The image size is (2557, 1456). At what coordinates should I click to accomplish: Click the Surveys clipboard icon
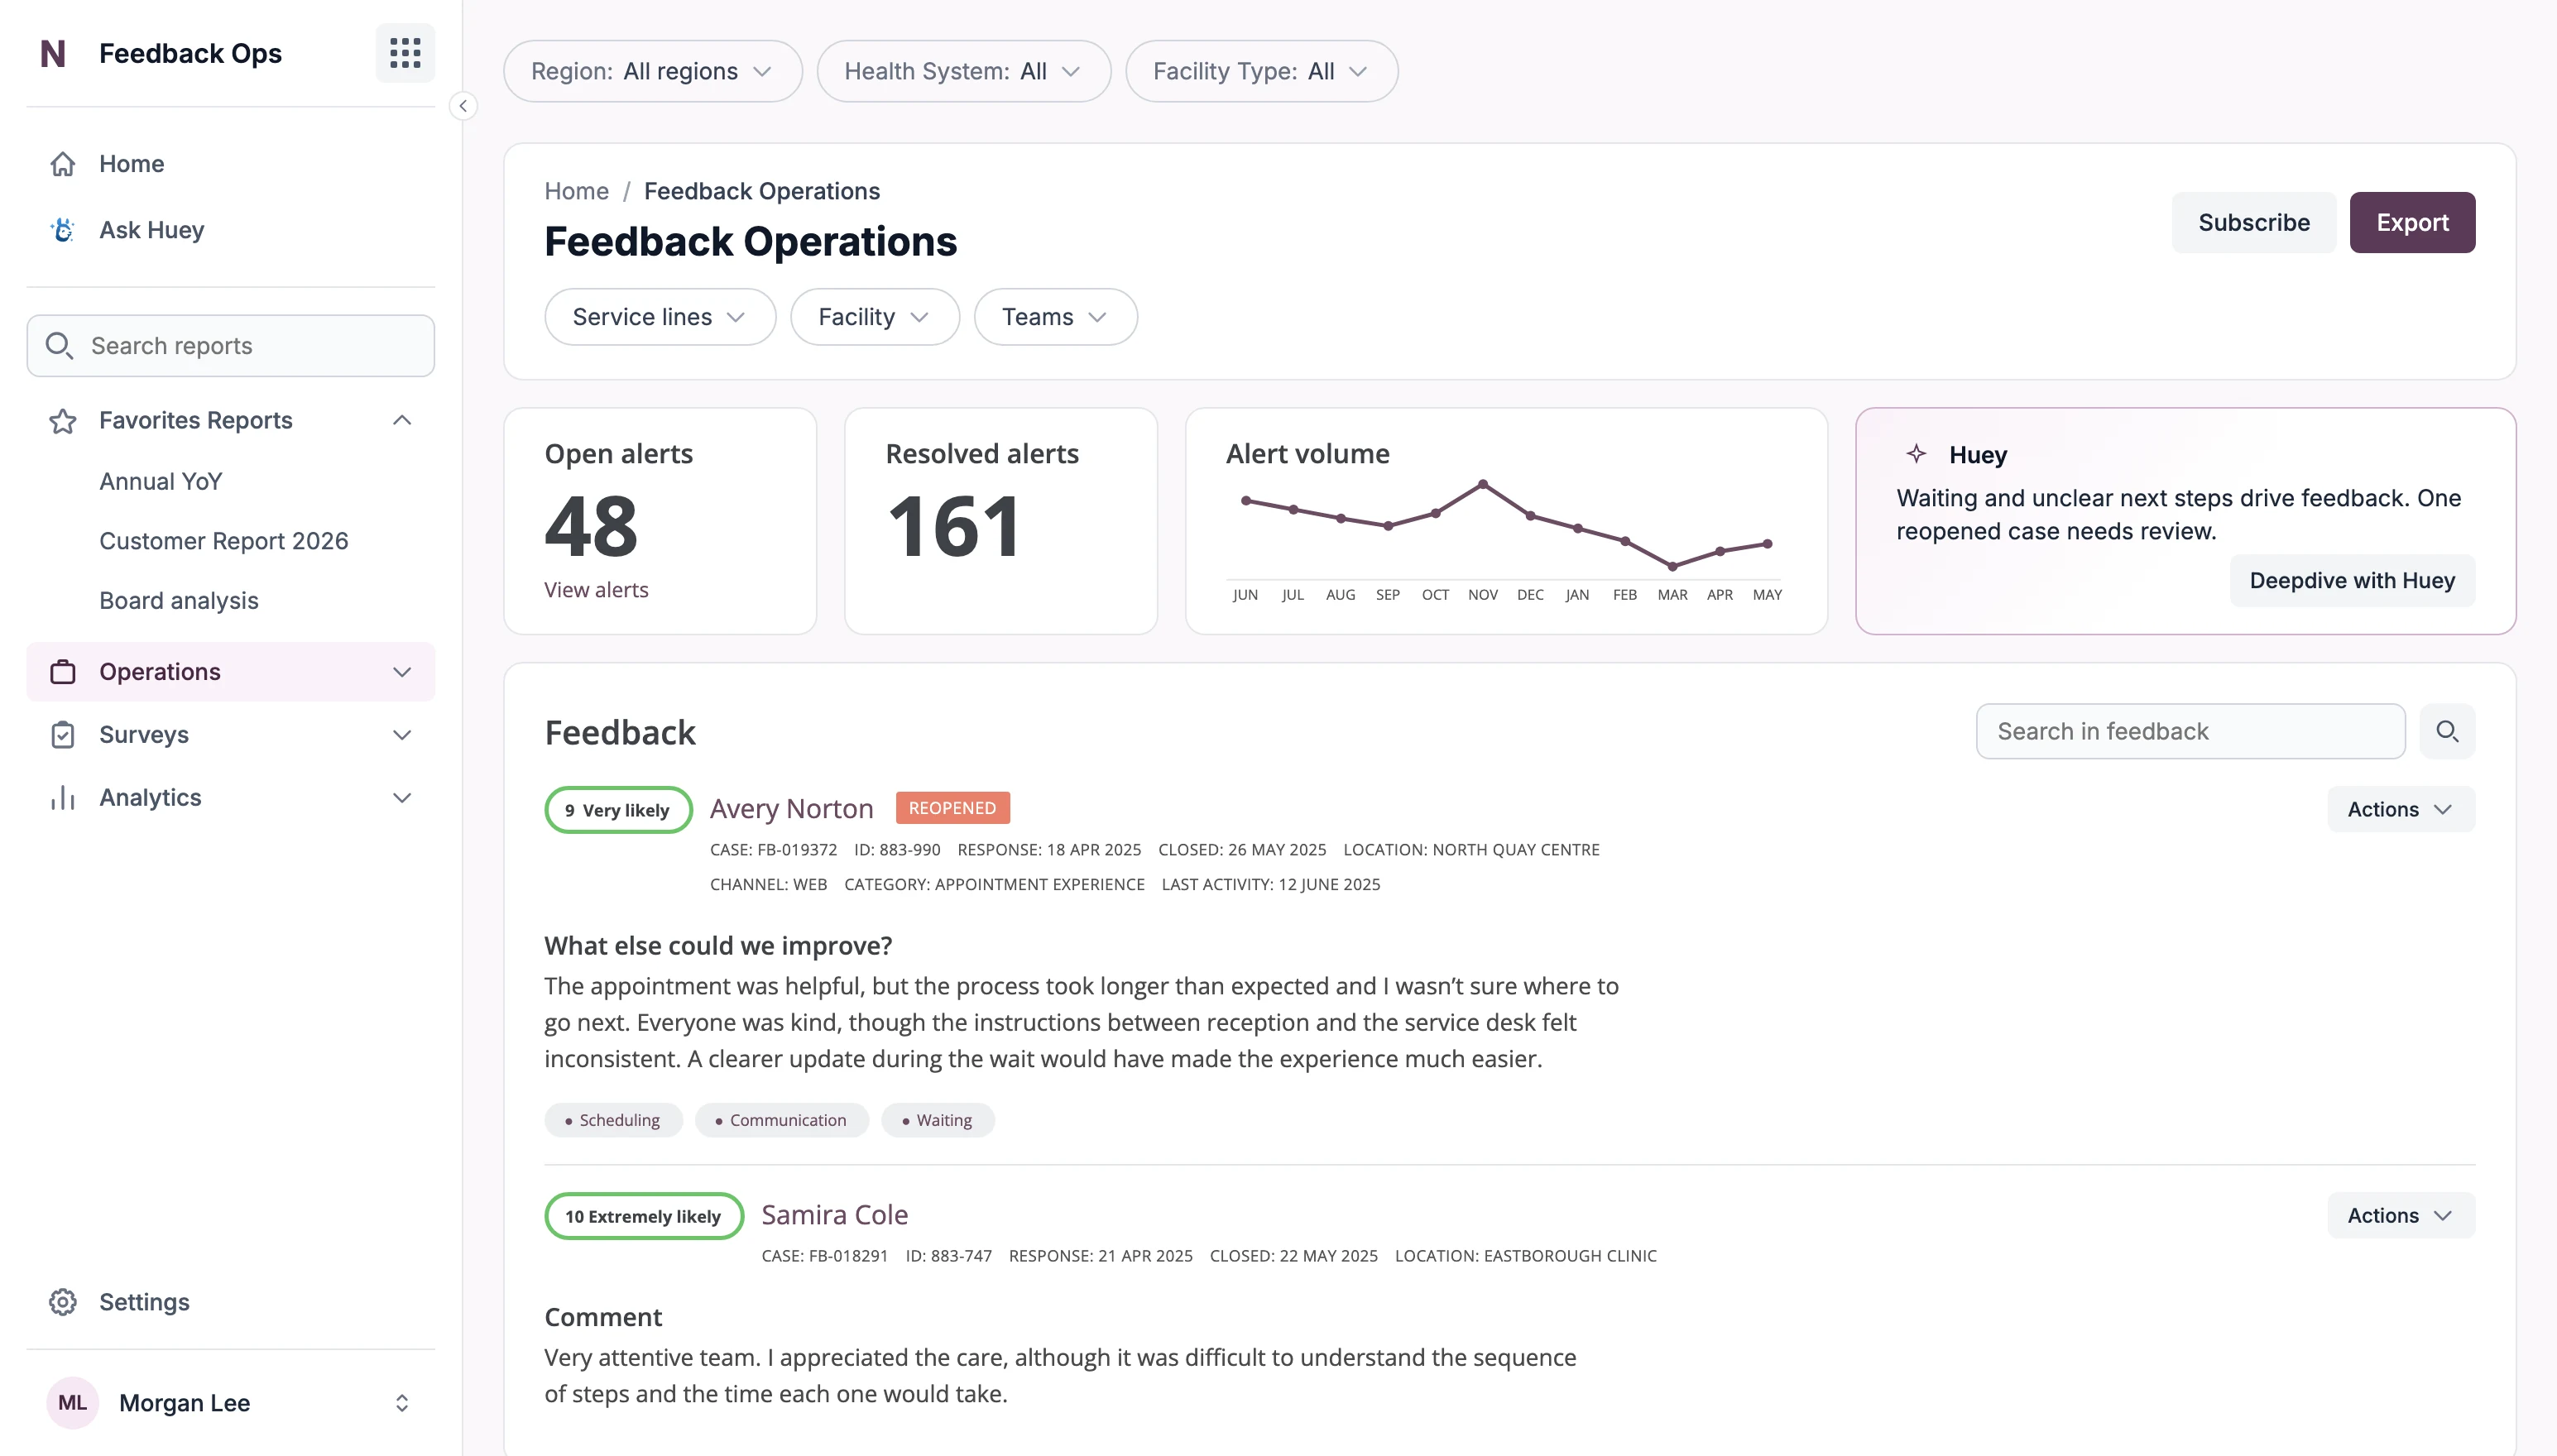tap(63, 735)
